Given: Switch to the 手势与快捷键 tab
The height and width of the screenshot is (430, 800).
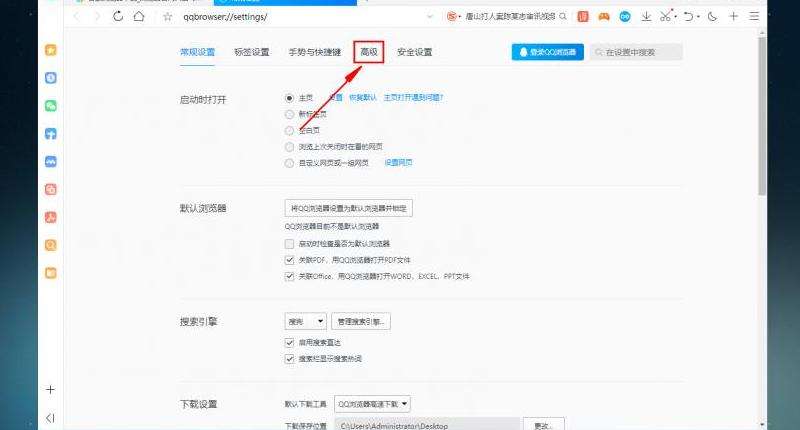Looking at the screenshot, I should click(315, 52).
